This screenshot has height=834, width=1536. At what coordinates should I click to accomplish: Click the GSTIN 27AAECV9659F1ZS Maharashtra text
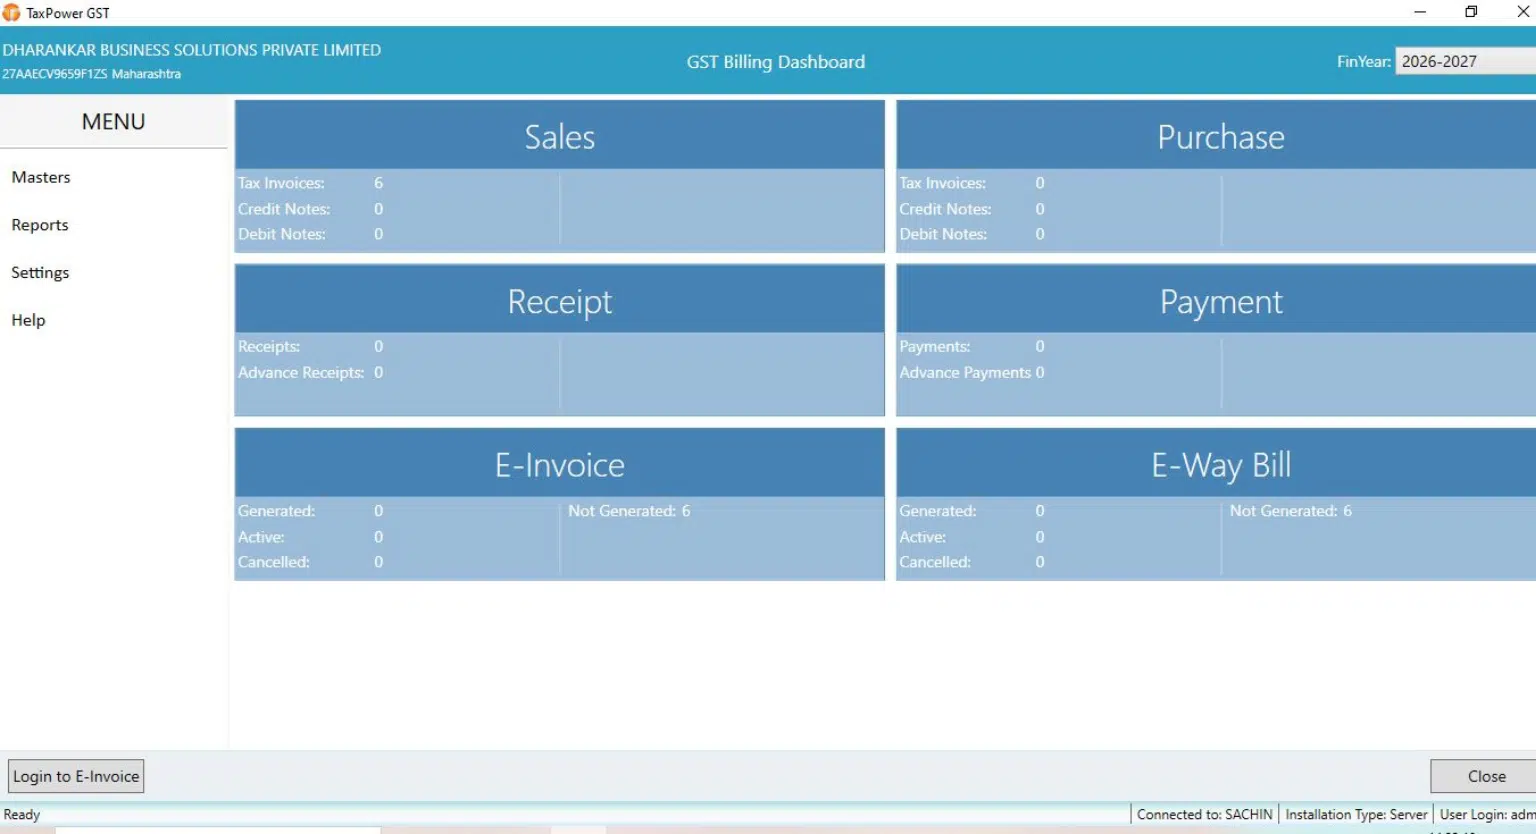click(91, 74)
